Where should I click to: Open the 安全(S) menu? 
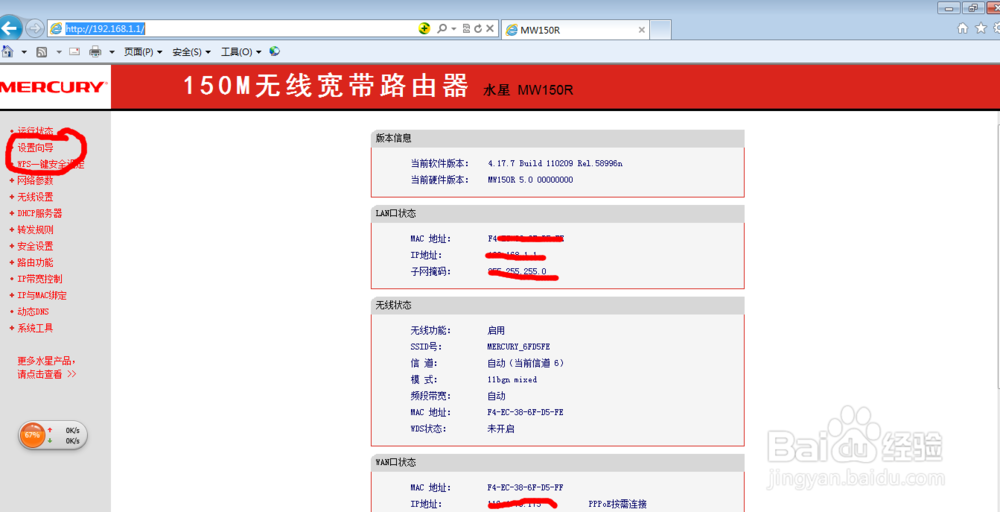click(x=191, y=52)
